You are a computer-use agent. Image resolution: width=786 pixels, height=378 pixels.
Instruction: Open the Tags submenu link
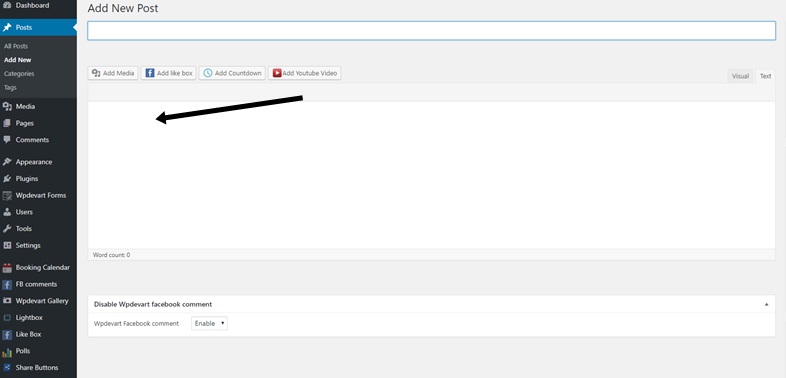[x=10, y=87]
